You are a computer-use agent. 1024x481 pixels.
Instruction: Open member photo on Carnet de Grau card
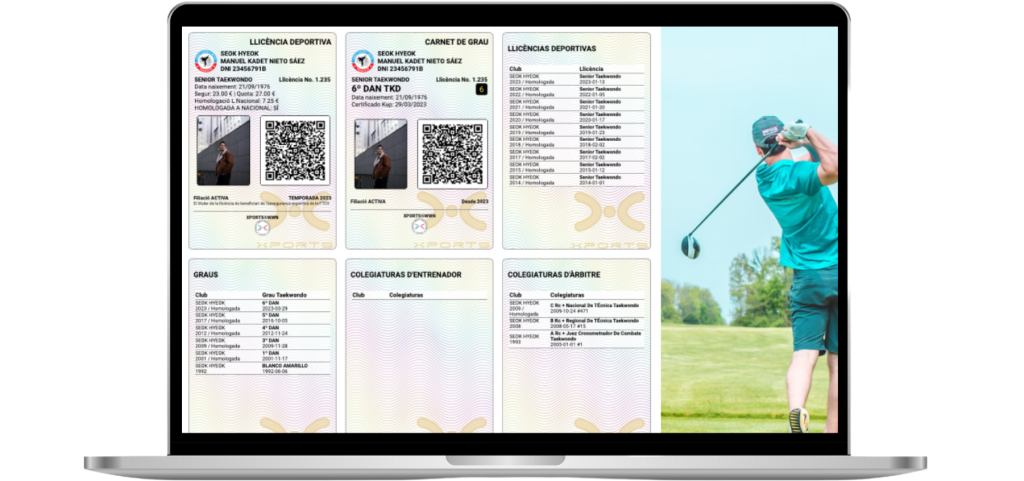point(380,153)
